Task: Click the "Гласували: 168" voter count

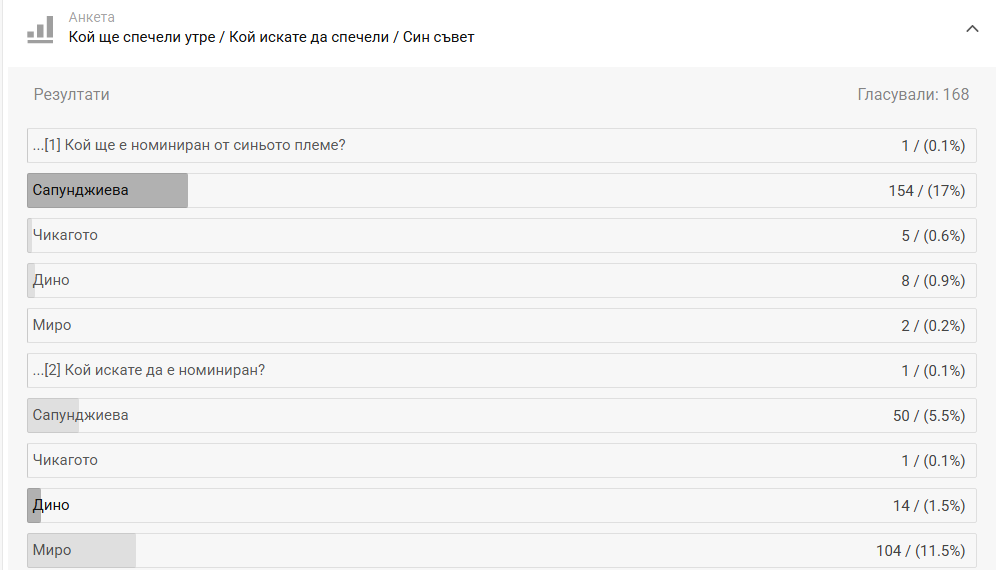Action: [913, 95]
